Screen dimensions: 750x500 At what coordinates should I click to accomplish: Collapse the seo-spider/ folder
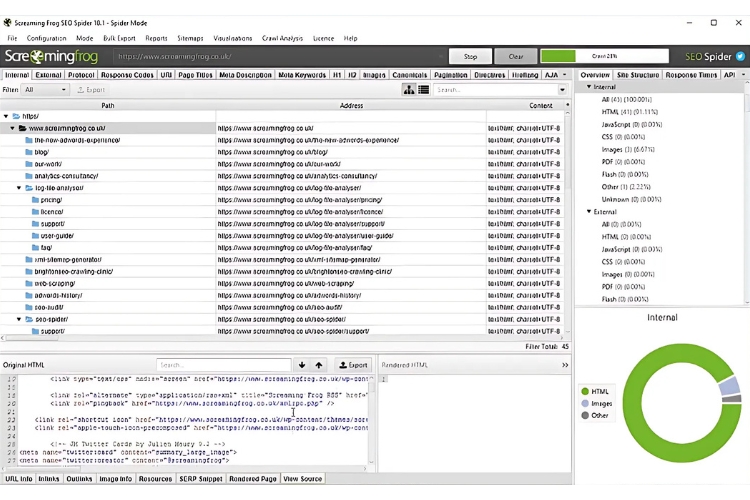click(19, 319)
